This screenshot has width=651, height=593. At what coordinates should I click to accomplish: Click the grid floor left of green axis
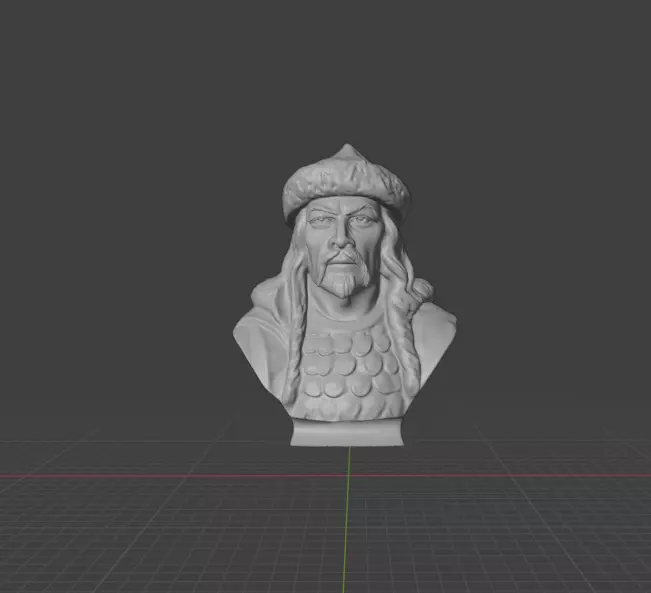[x=166, y=532]
